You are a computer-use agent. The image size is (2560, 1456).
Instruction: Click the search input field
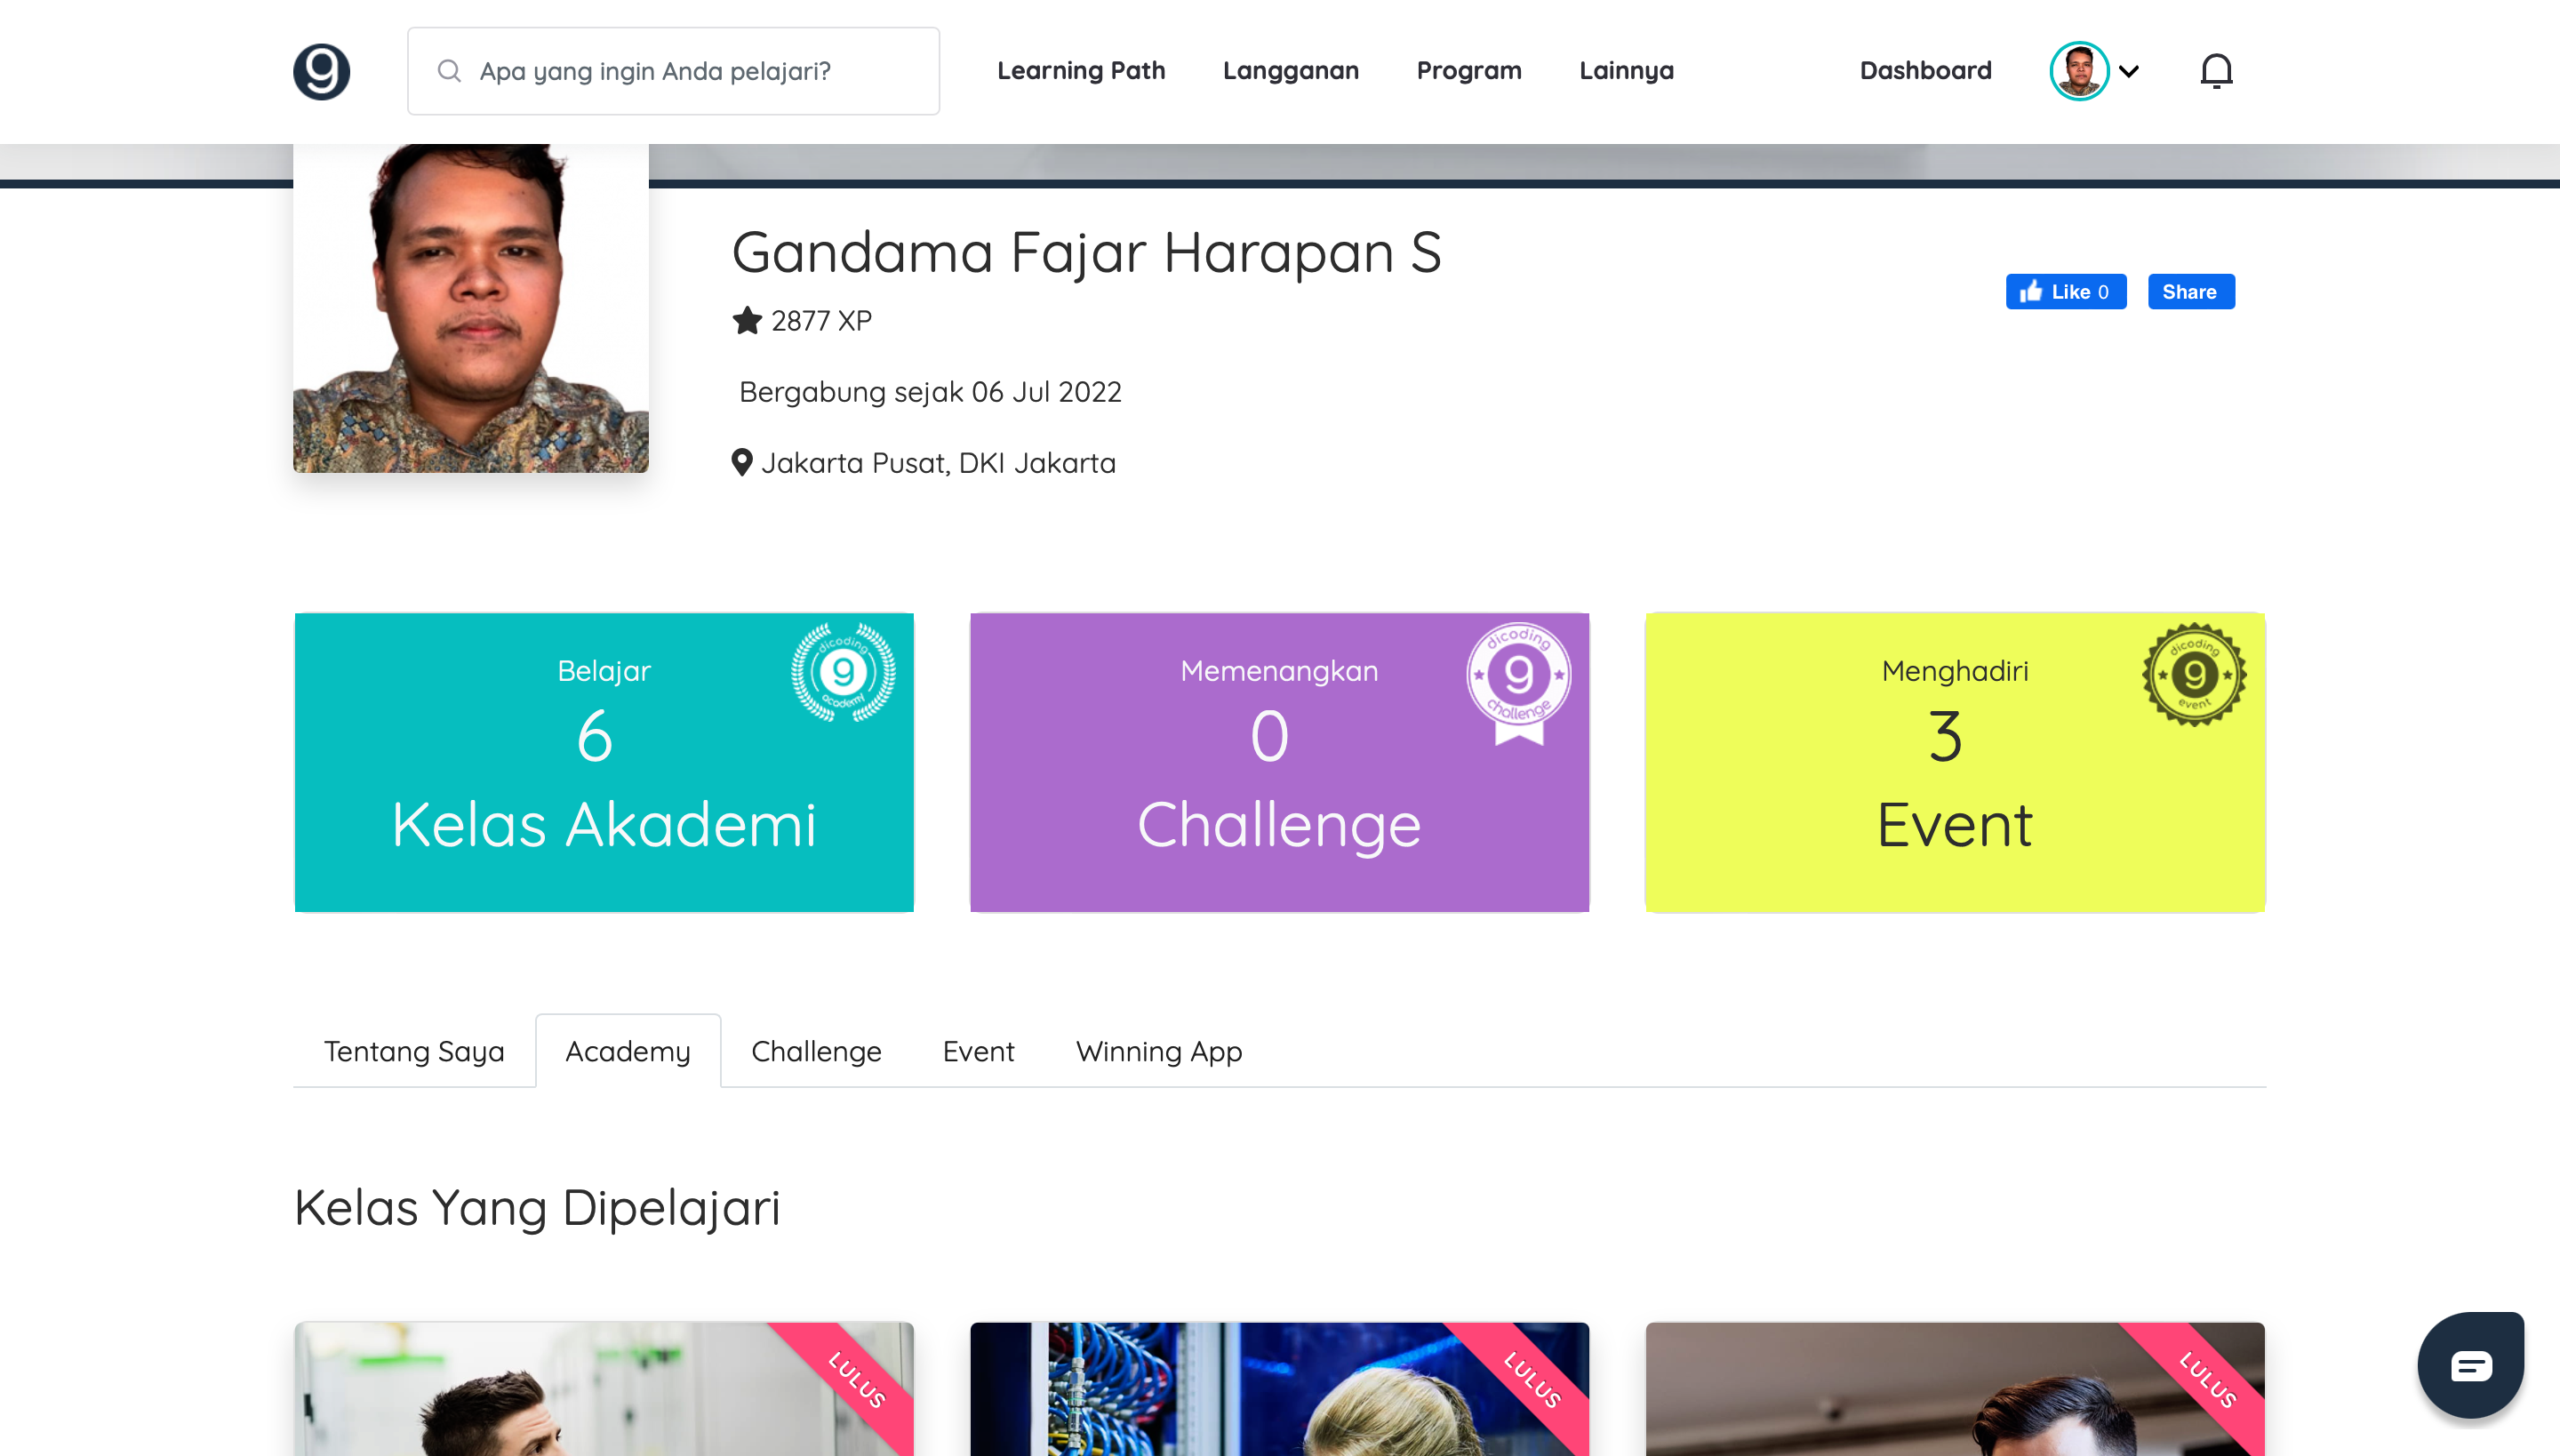click(700, 70)
